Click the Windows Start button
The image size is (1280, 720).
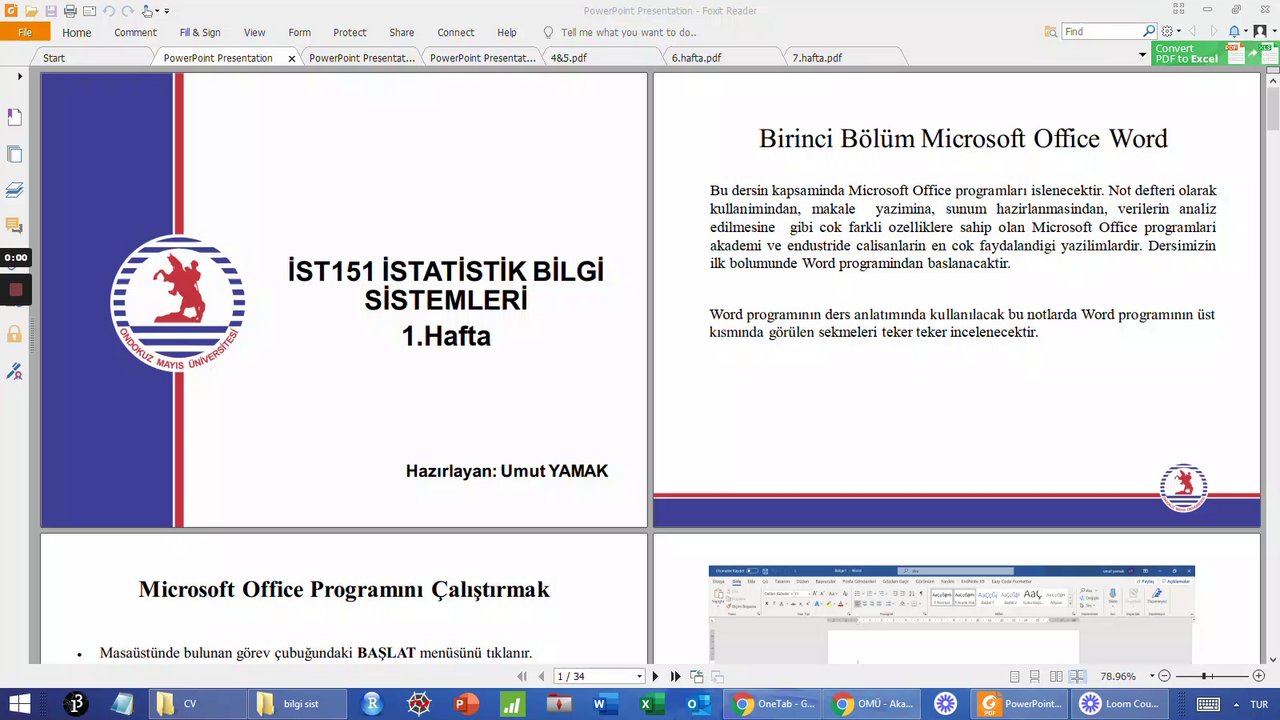[x=19, y=704]
